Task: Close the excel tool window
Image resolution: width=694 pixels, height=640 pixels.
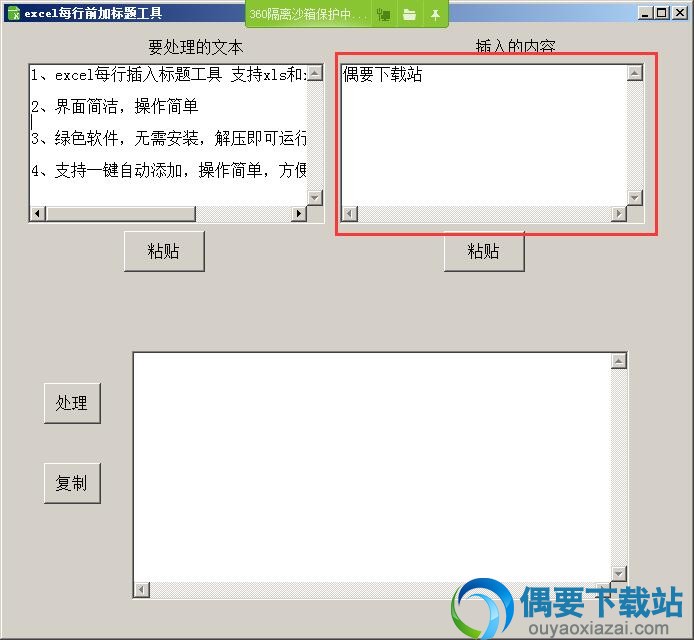Action: (x=679, y=13)
